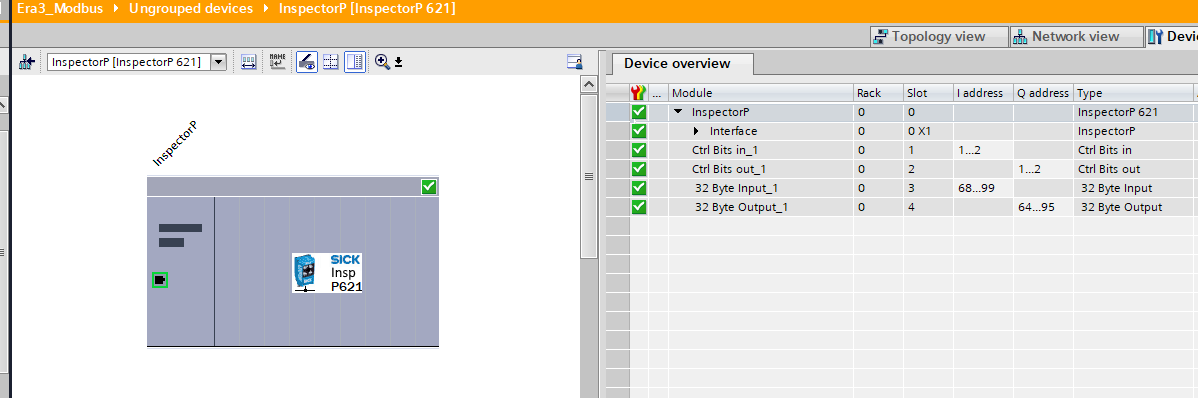Open the zoom level dropdown arrow
This screenshot has width=1198, height=398.
point(398,63)
